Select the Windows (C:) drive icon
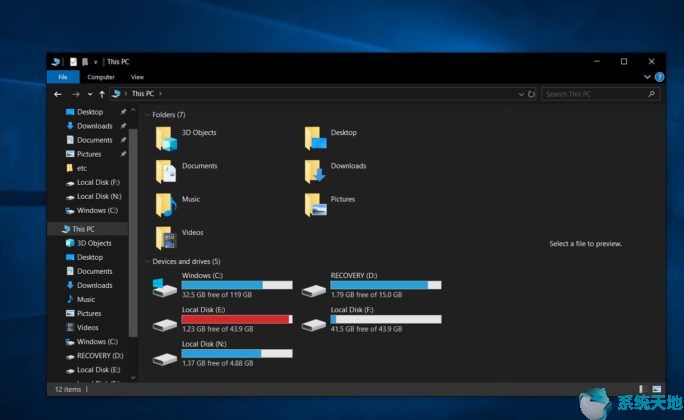Viewport: 684px width, 420px height. click(164, 287)
